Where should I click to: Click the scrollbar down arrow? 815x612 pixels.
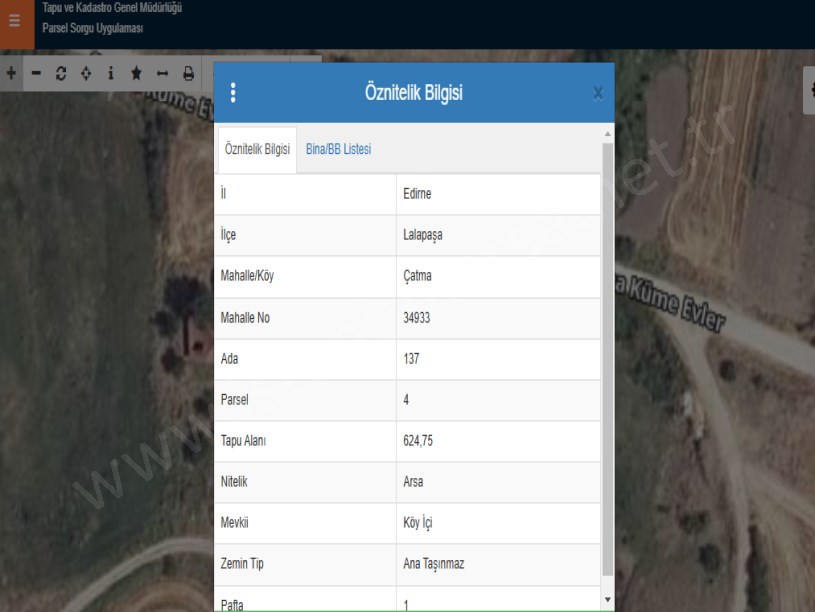click(607, 599)
